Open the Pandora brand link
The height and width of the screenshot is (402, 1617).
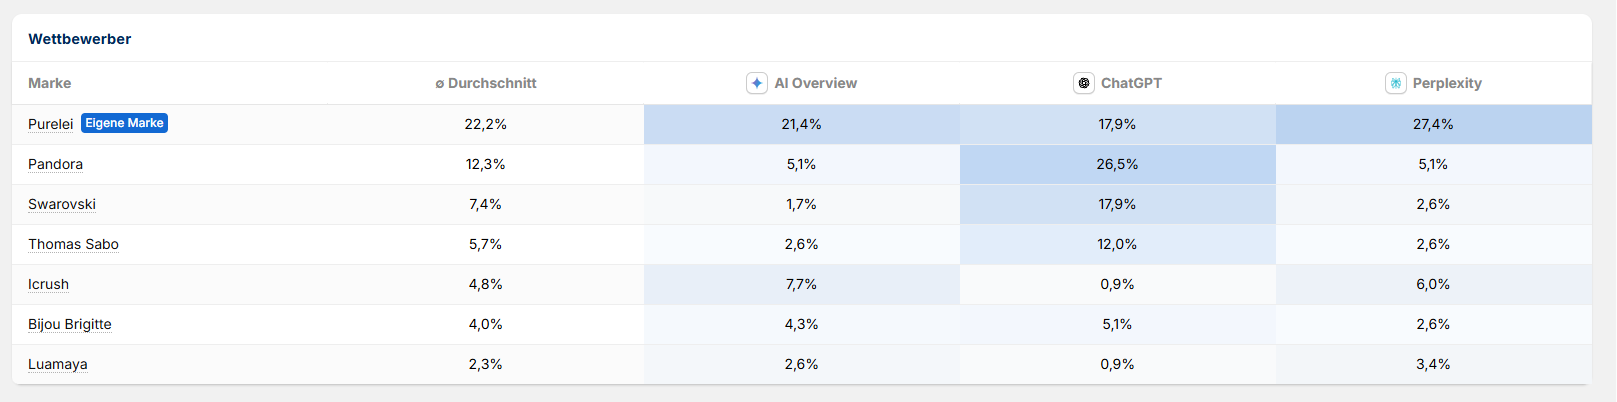[55, 164]
